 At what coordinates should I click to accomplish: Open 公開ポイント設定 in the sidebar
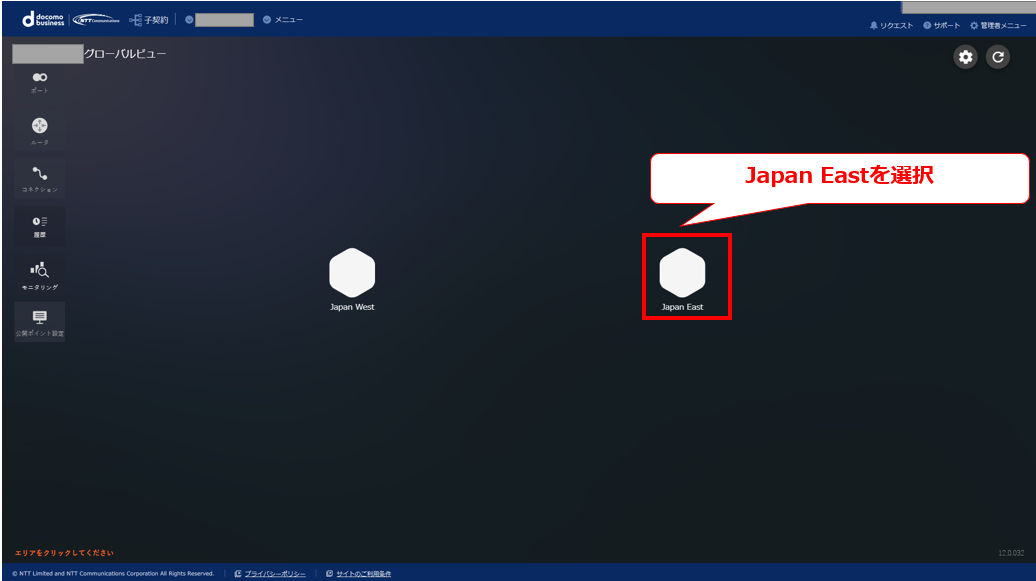click(40, 322)
